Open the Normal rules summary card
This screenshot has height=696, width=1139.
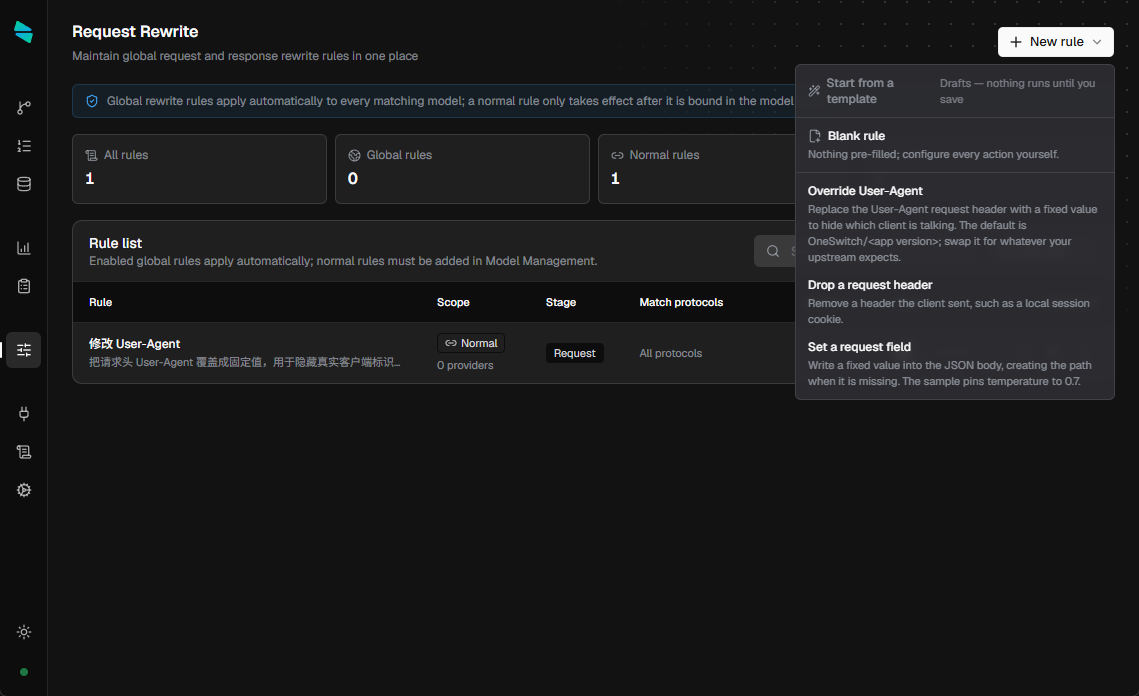(697, 169)
